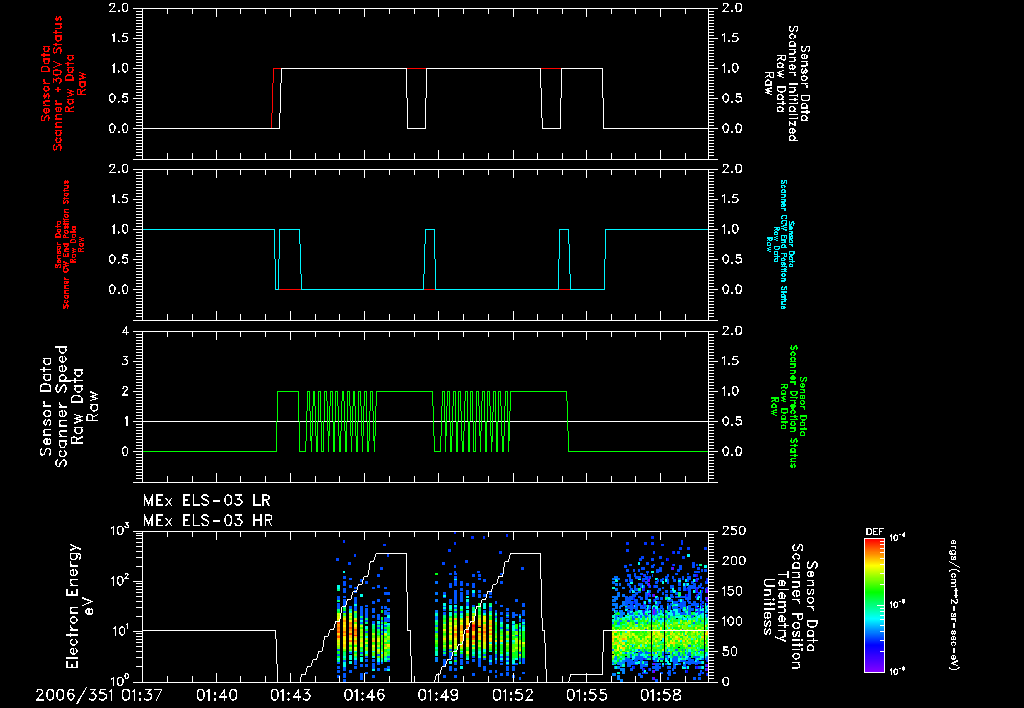This screenshot has width=1024, height=708.
Task: Click the 'ergs/(cm**2-sr-sec-eV)' units label
Action: point(953,604)
